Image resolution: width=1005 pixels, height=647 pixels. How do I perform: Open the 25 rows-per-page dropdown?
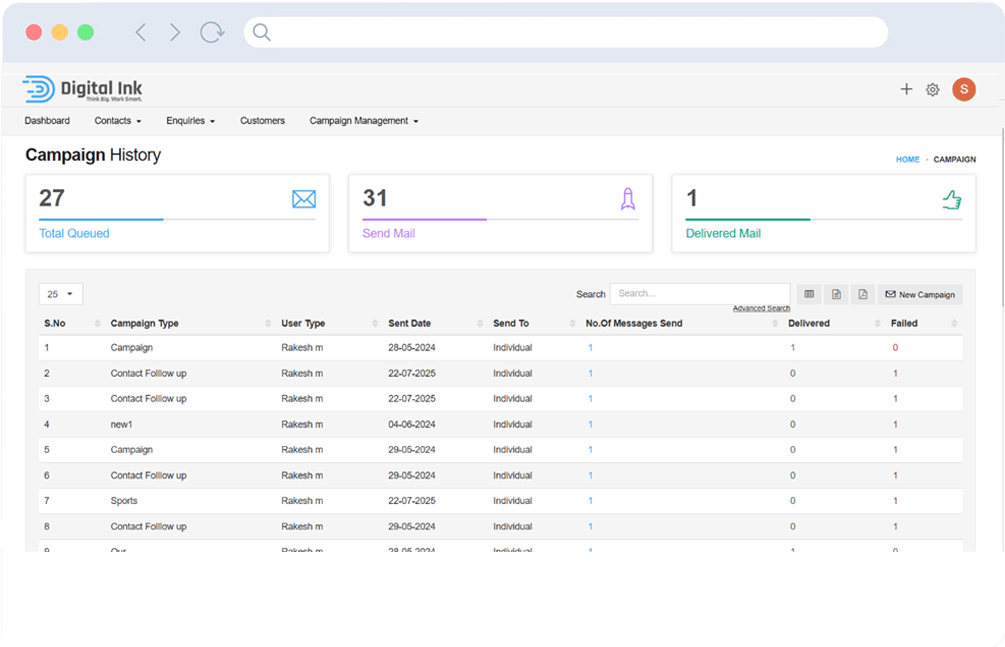[61, 294]
